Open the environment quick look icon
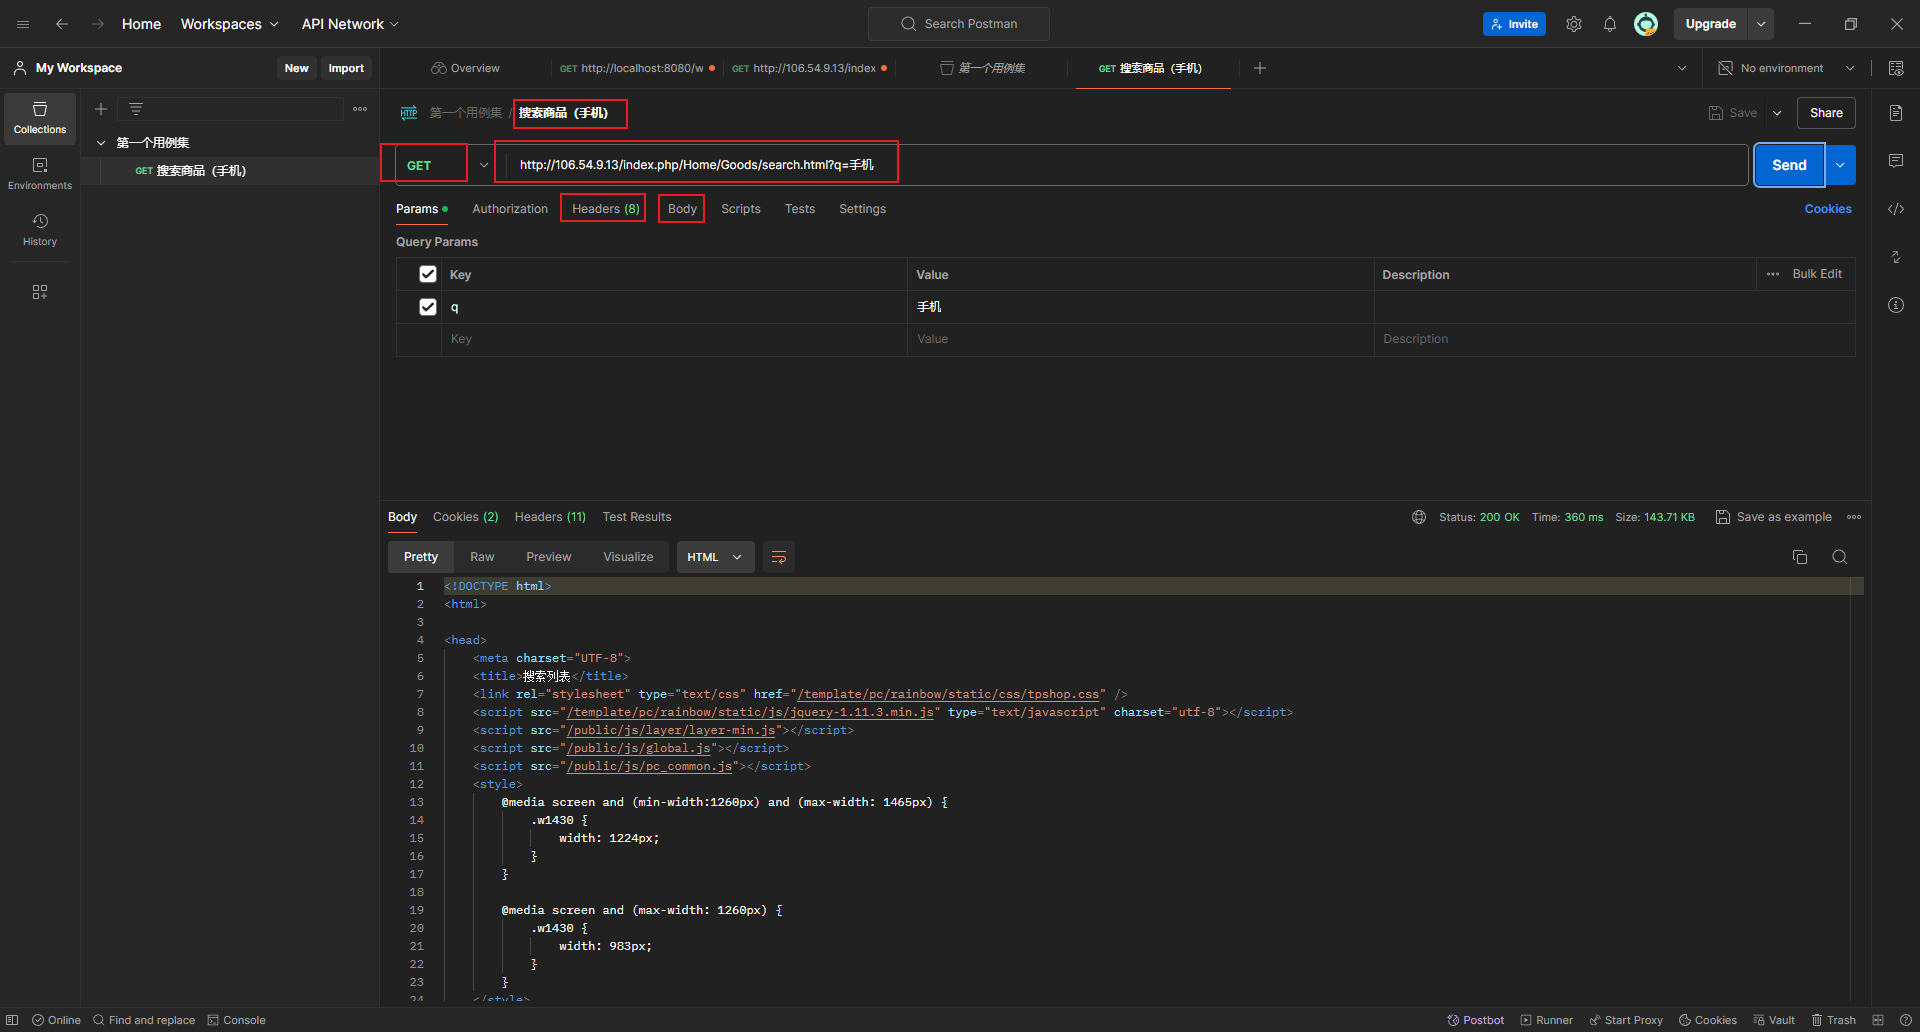Image resolution: width=1920 pixels, height=1032 pixels. [1896, 68]
